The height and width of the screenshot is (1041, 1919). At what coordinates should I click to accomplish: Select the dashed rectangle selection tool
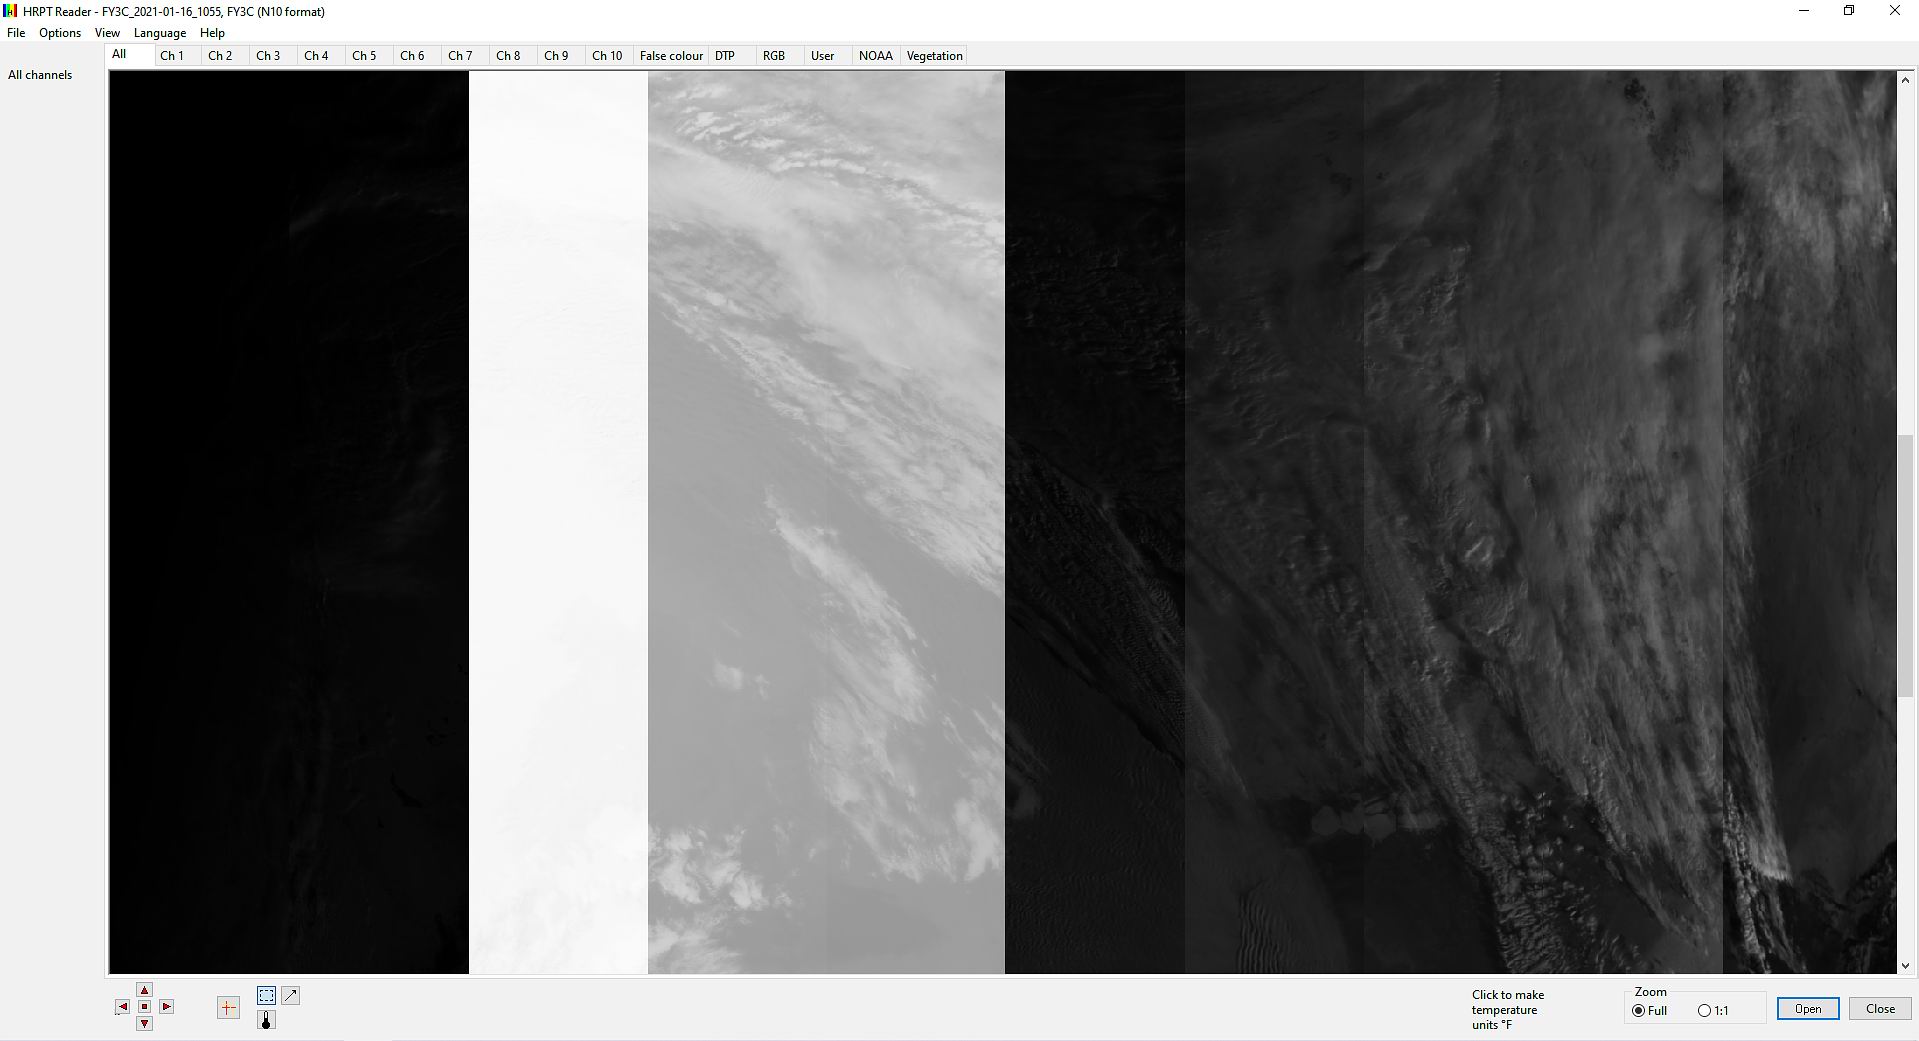pos(266,995)
